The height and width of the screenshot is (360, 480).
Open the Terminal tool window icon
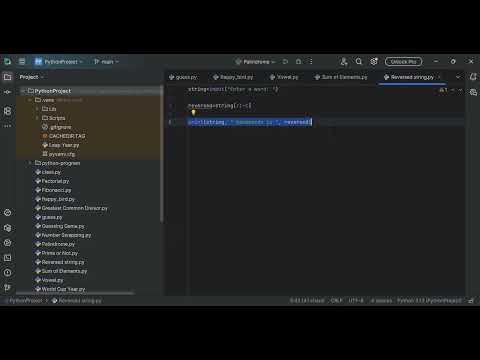click(x=7, y=258)
